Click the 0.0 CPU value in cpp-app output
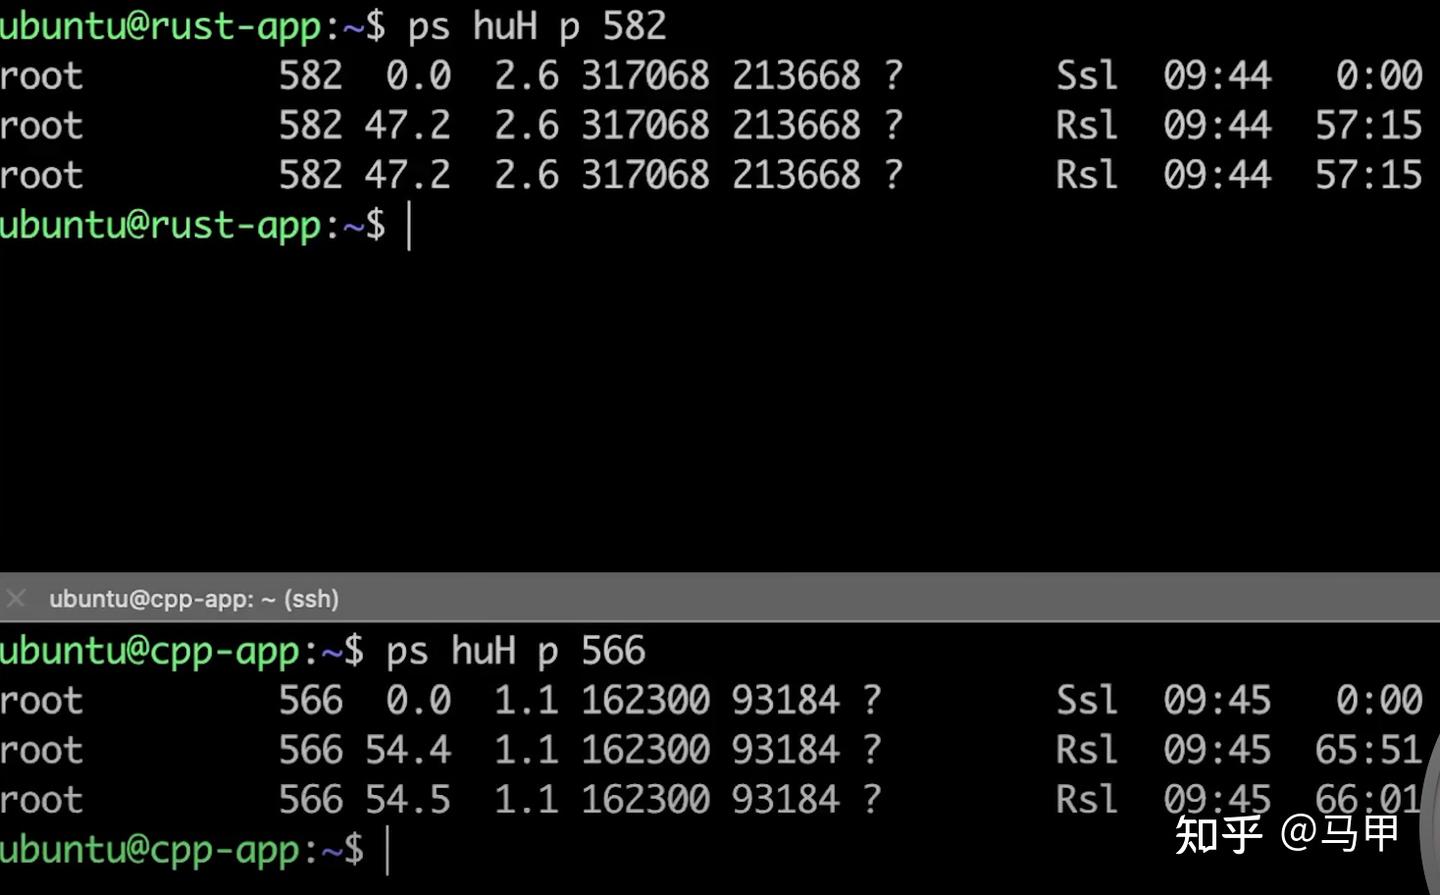Viewport: 1440px width, 895px height. [x=418, y=701]
